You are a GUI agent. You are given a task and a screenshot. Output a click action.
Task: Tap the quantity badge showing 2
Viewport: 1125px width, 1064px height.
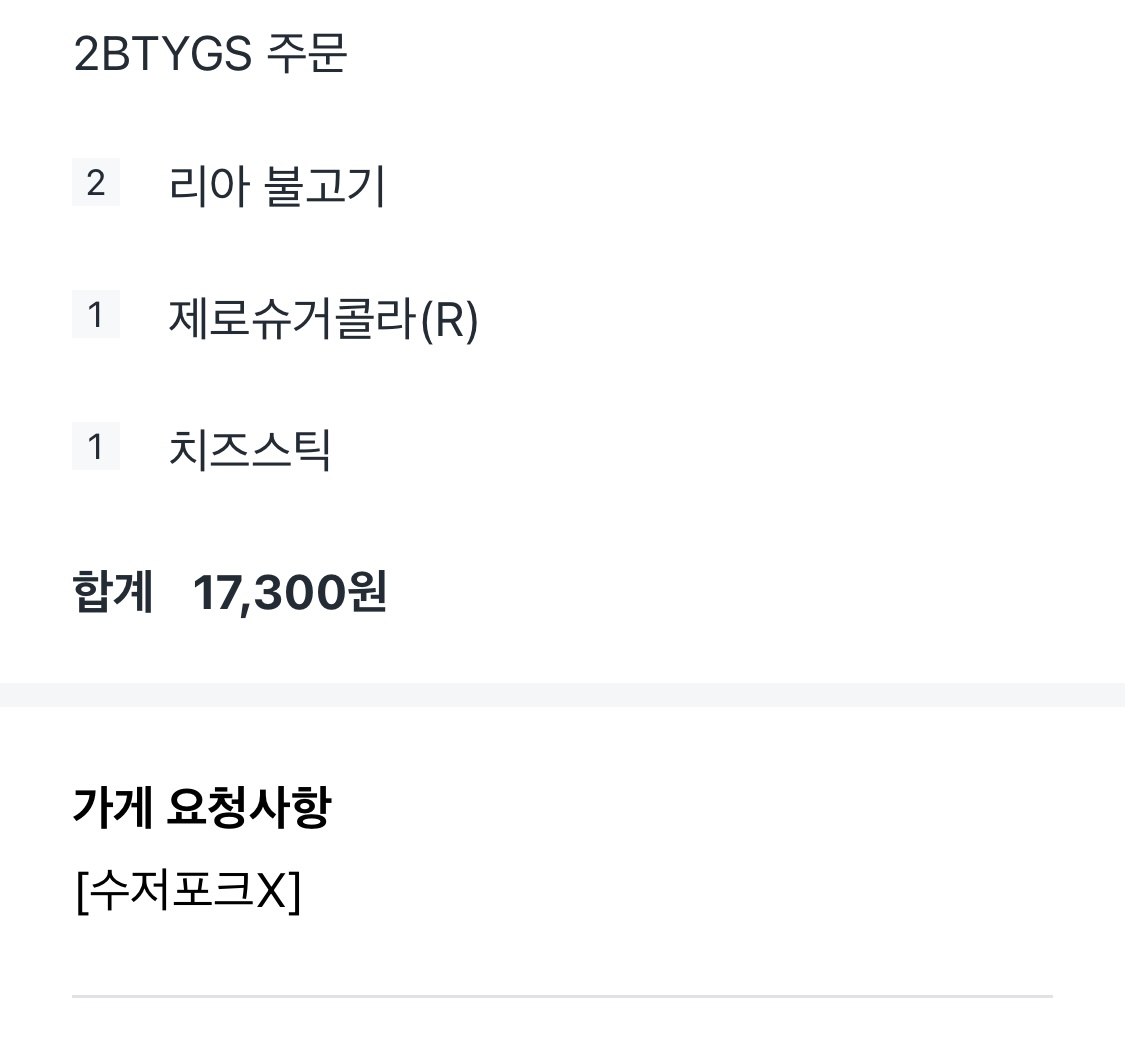96,183
